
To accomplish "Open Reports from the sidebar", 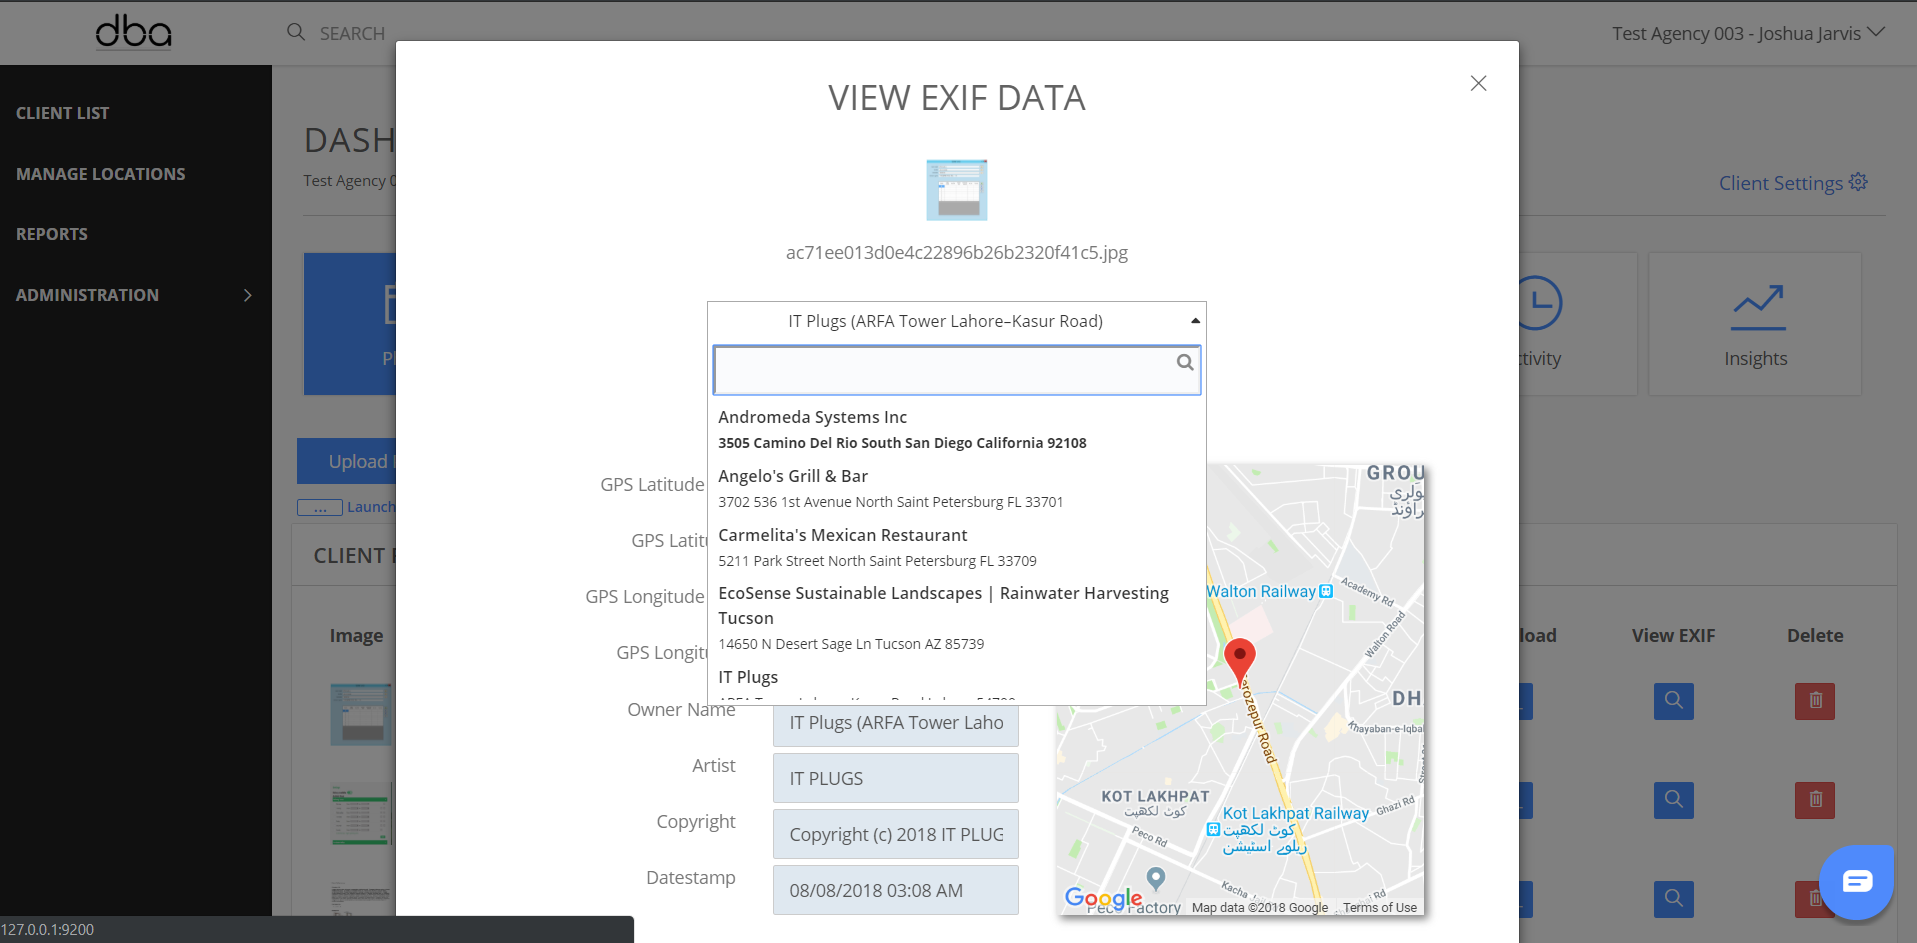I will point(52,234).
